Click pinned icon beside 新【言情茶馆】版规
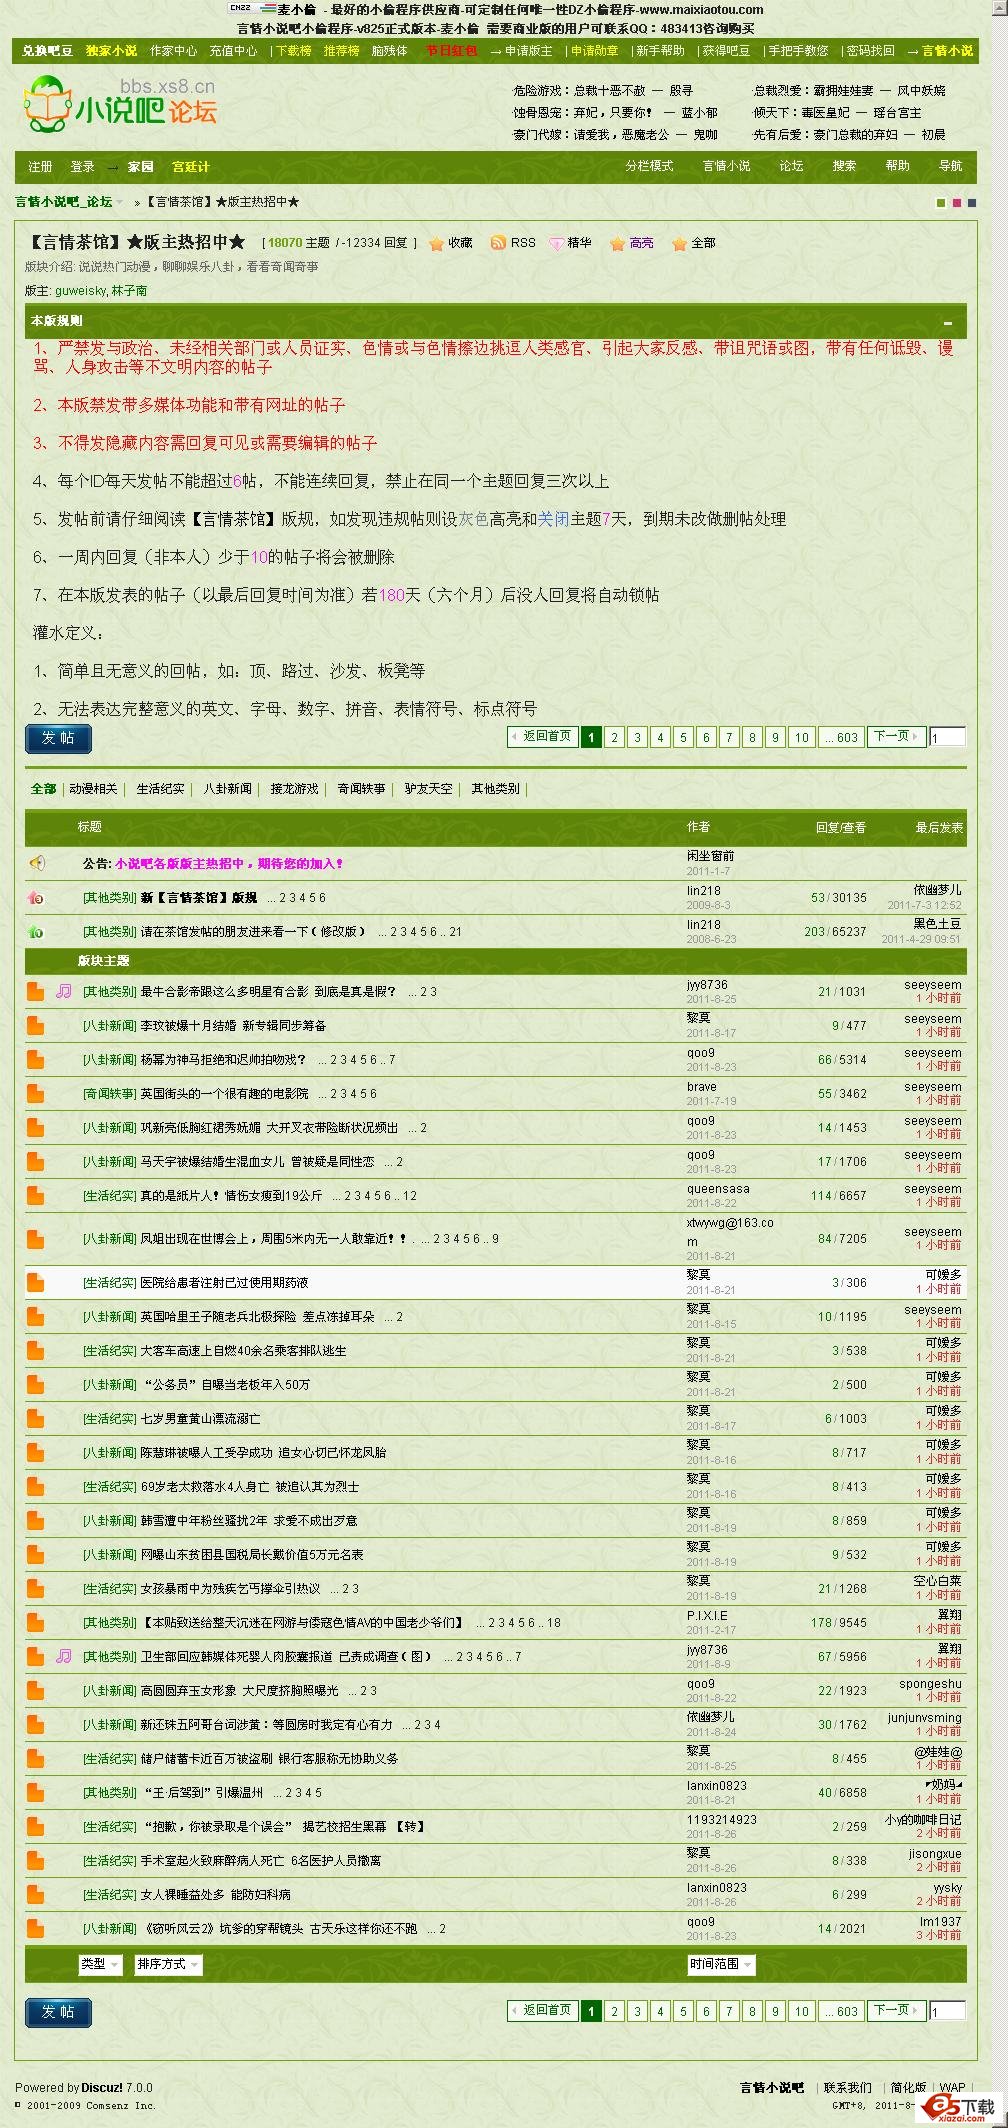 pyautogui.click(x=36, y=898)
